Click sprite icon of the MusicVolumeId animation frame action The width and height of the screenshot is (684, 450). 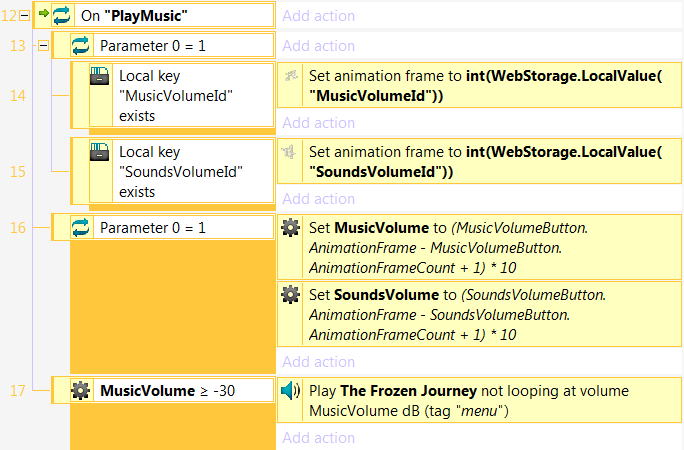290,77
